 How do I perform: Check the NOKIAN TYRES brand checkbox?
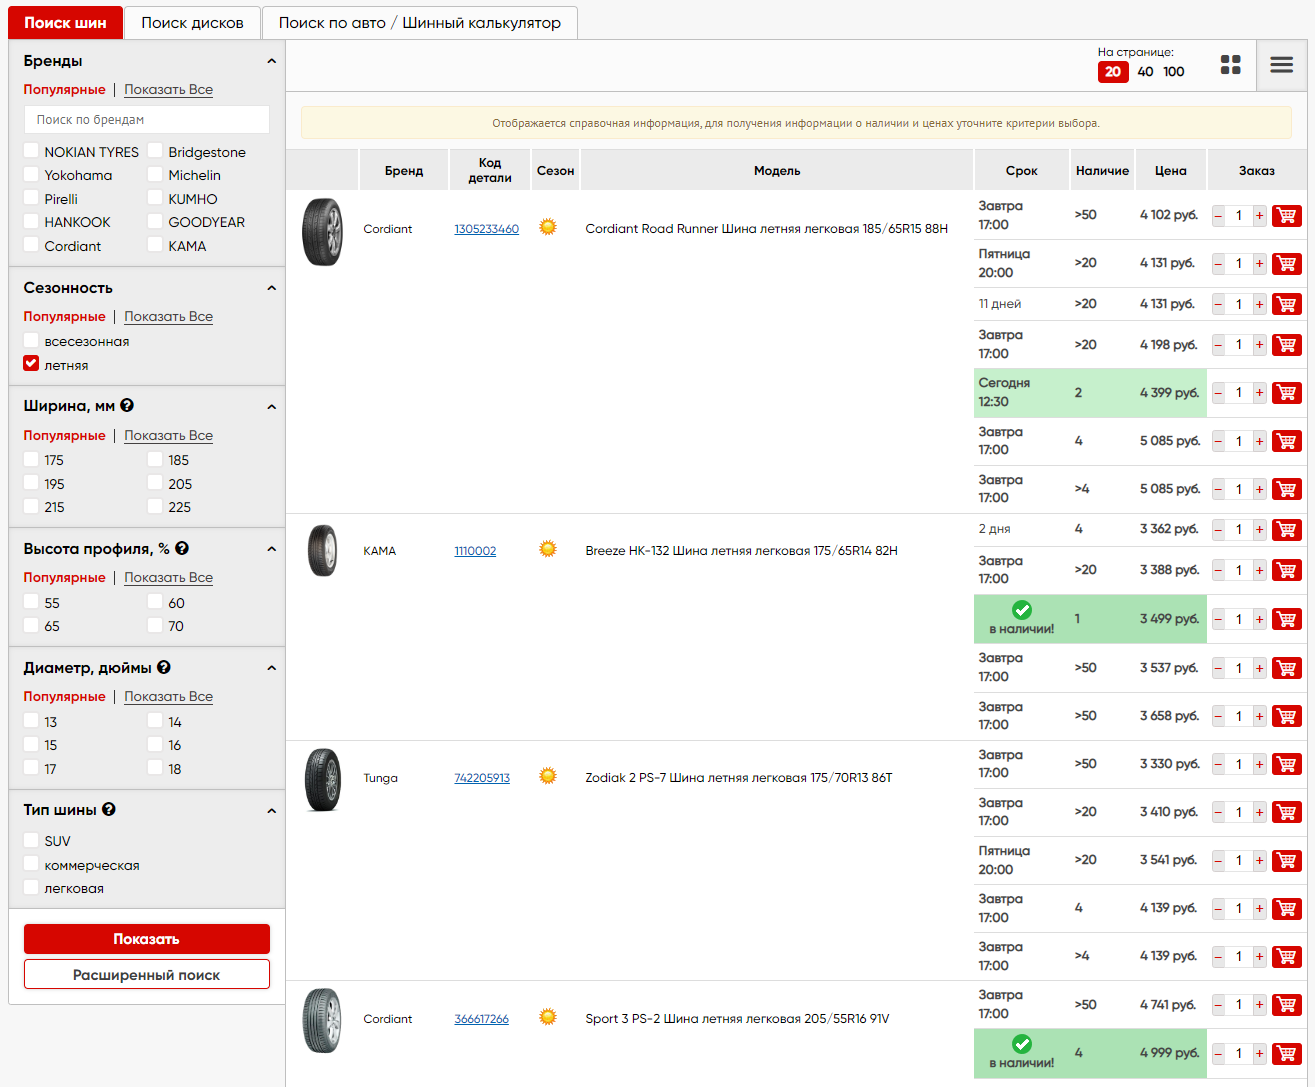(31, 151)
